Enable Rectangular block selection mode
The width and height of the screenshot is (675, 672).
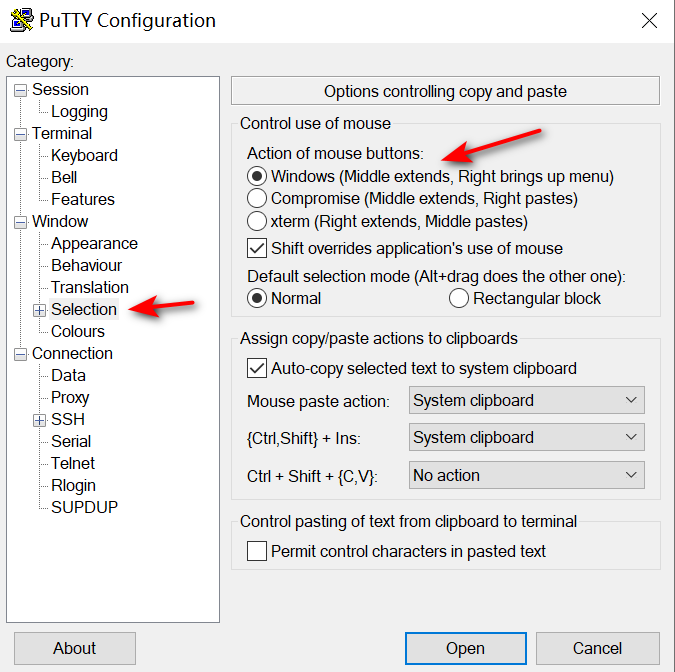click(x=459, y=298)
